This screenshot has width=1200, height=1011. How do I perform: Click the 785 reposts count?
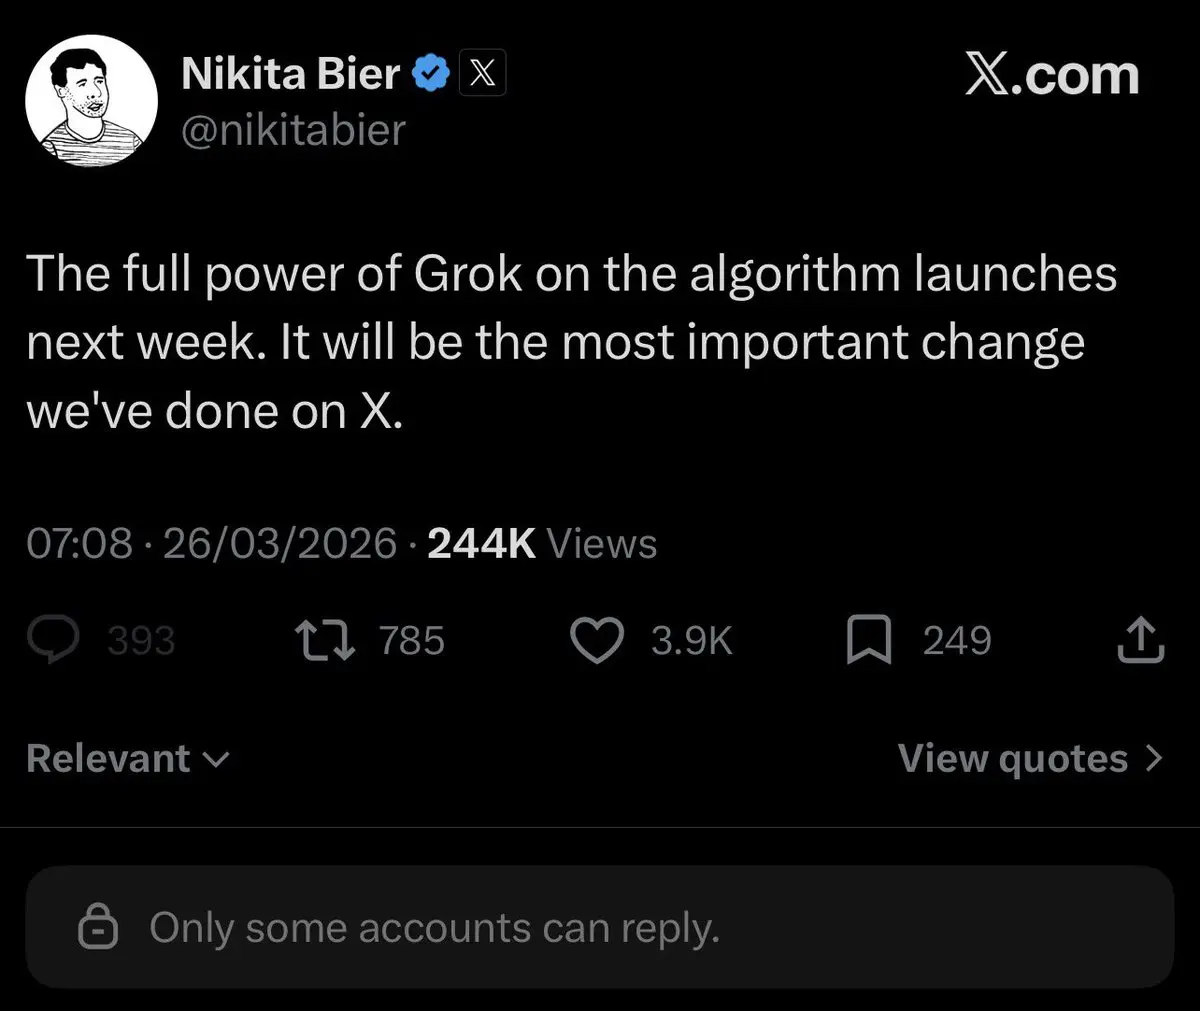tap(412, 640)
